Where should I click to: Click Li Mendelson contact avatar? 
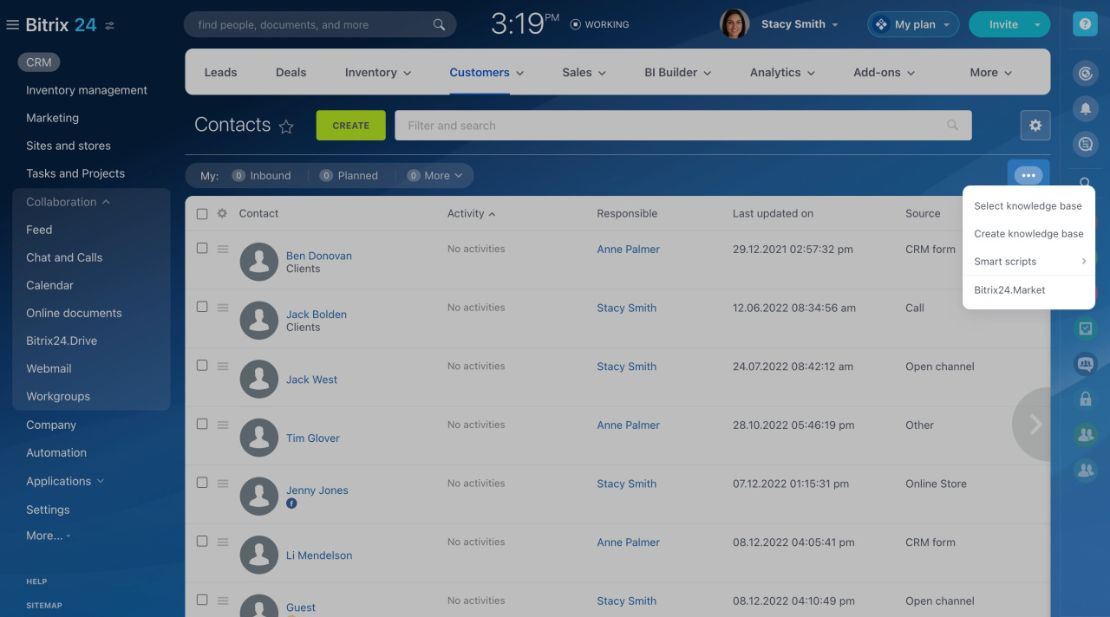tap(259, 554)
